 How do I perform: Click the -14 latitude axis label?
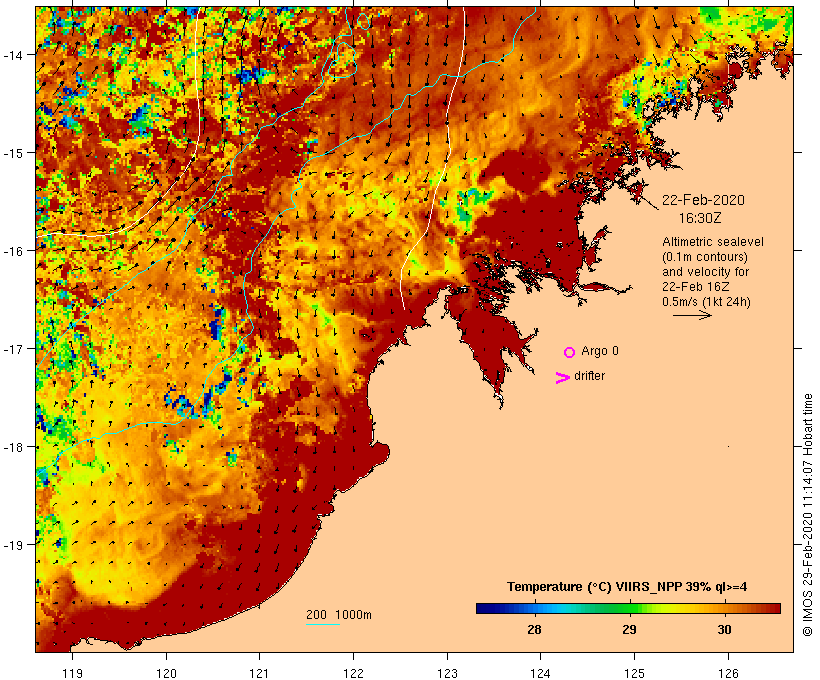12,55
